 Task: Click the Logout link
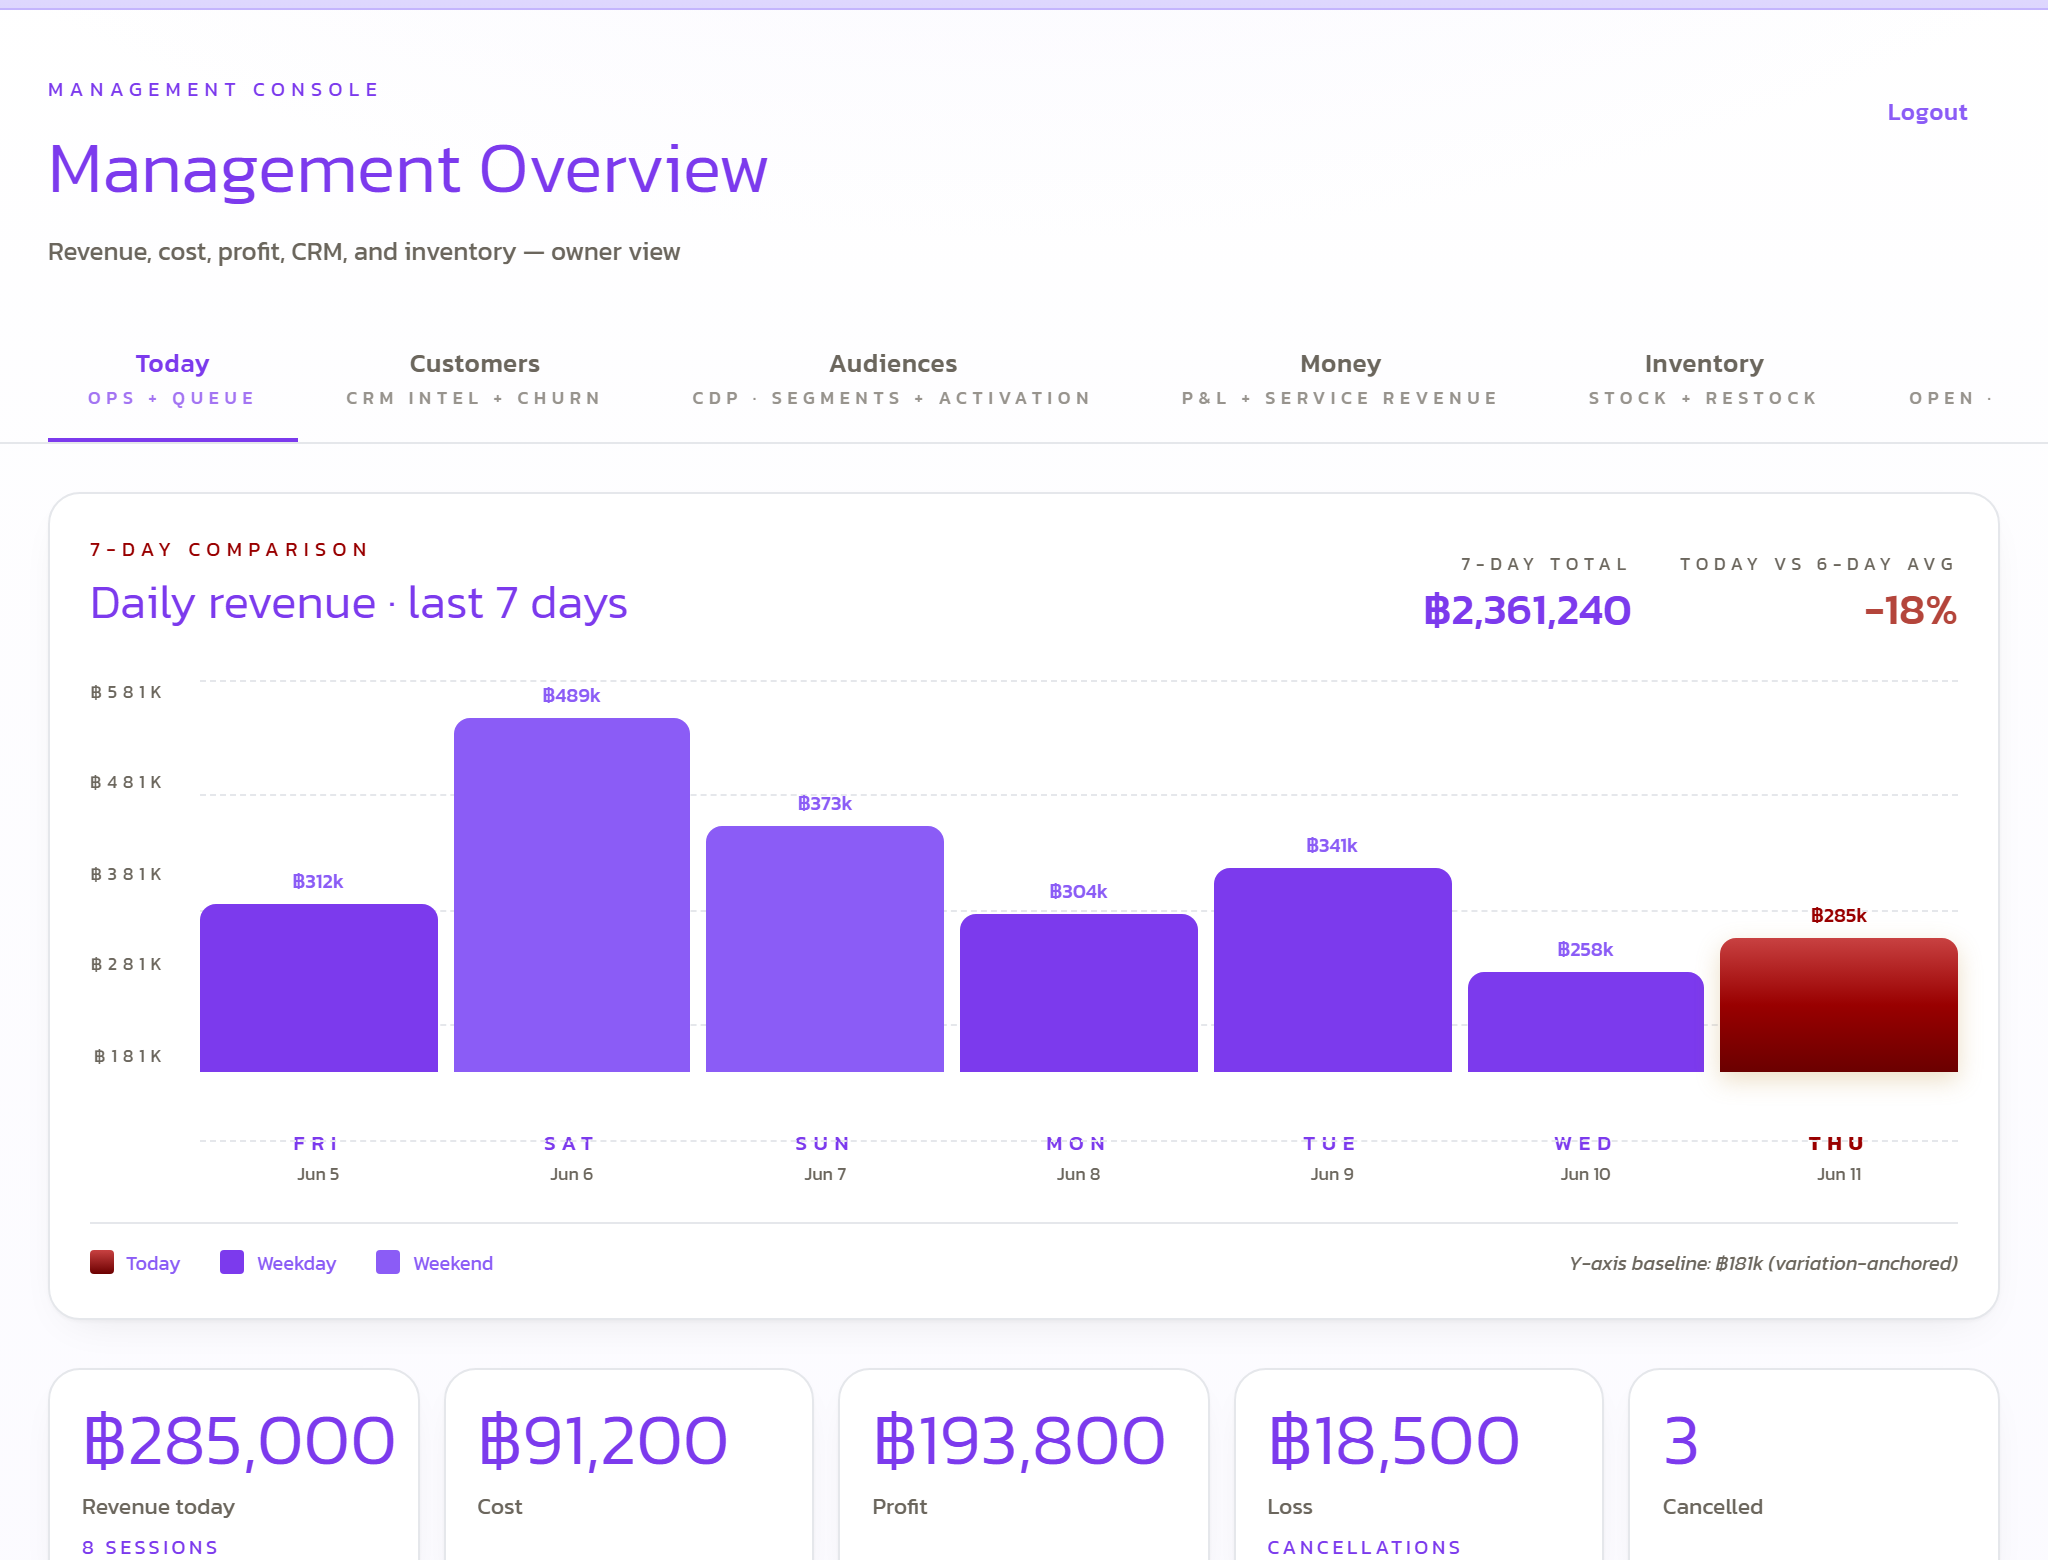(x=1926, y=112)
